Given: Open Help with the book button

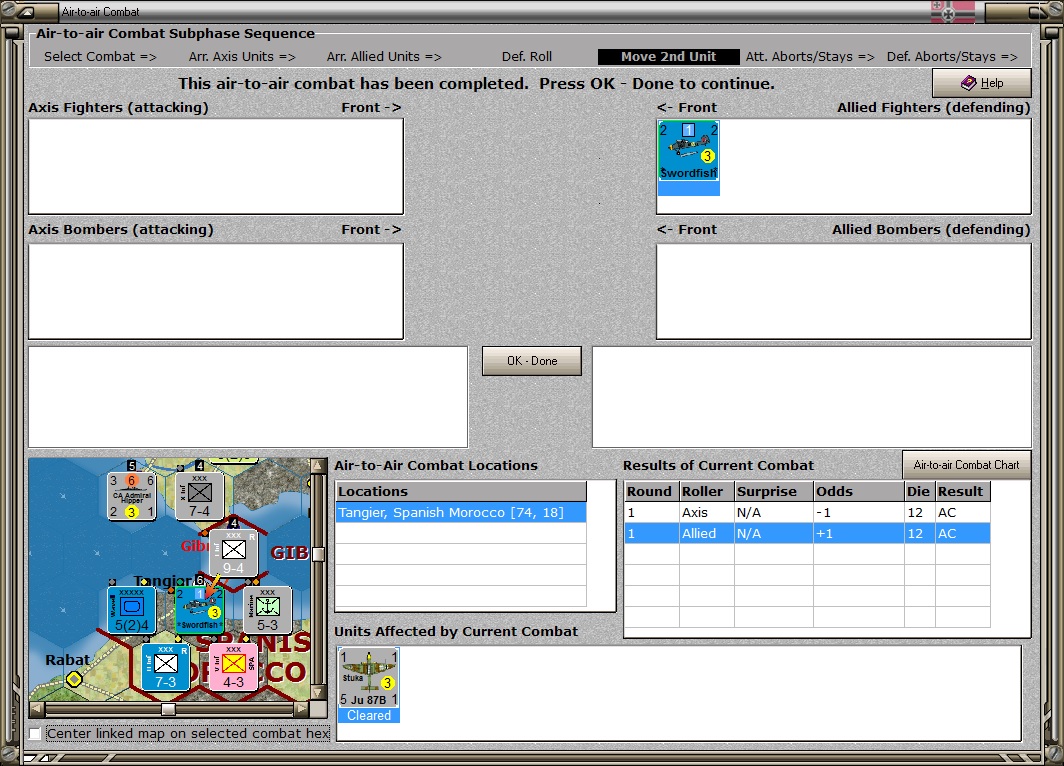Looking at the screenshot, I should pos(981,83).
